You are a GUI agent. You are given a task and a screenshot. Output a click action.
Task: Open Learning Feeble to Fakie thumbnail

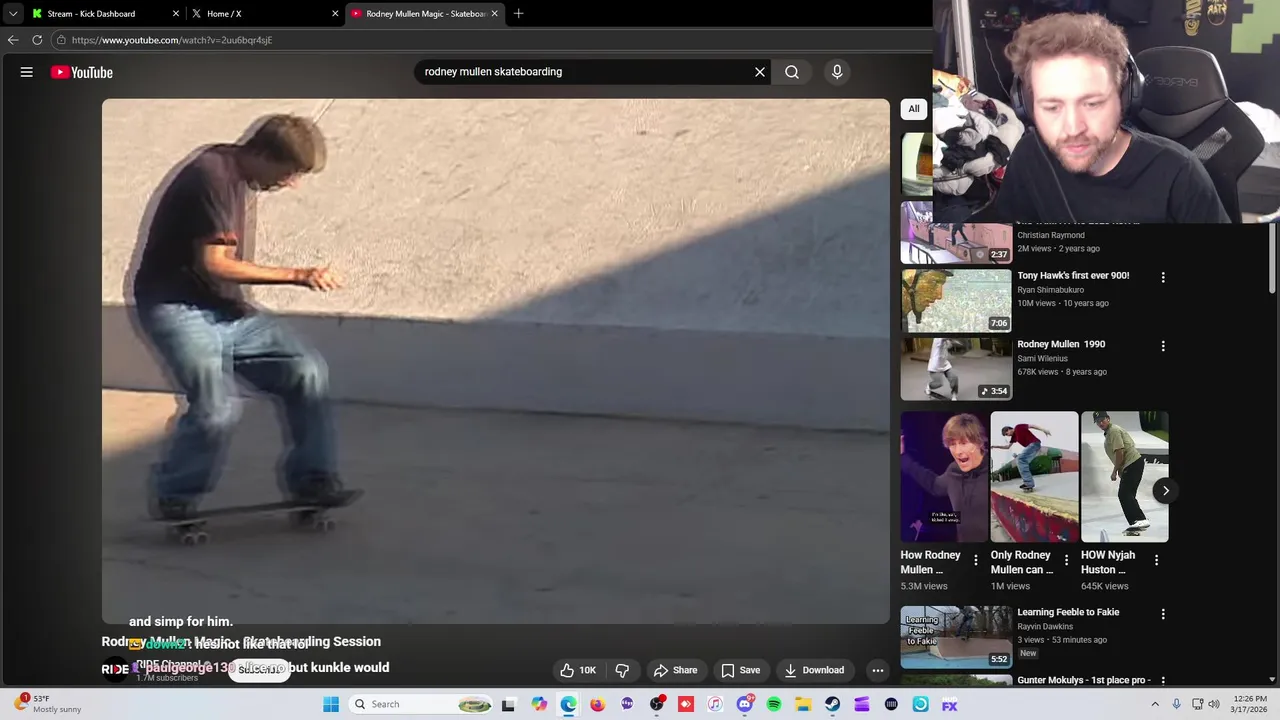[956, 637]
